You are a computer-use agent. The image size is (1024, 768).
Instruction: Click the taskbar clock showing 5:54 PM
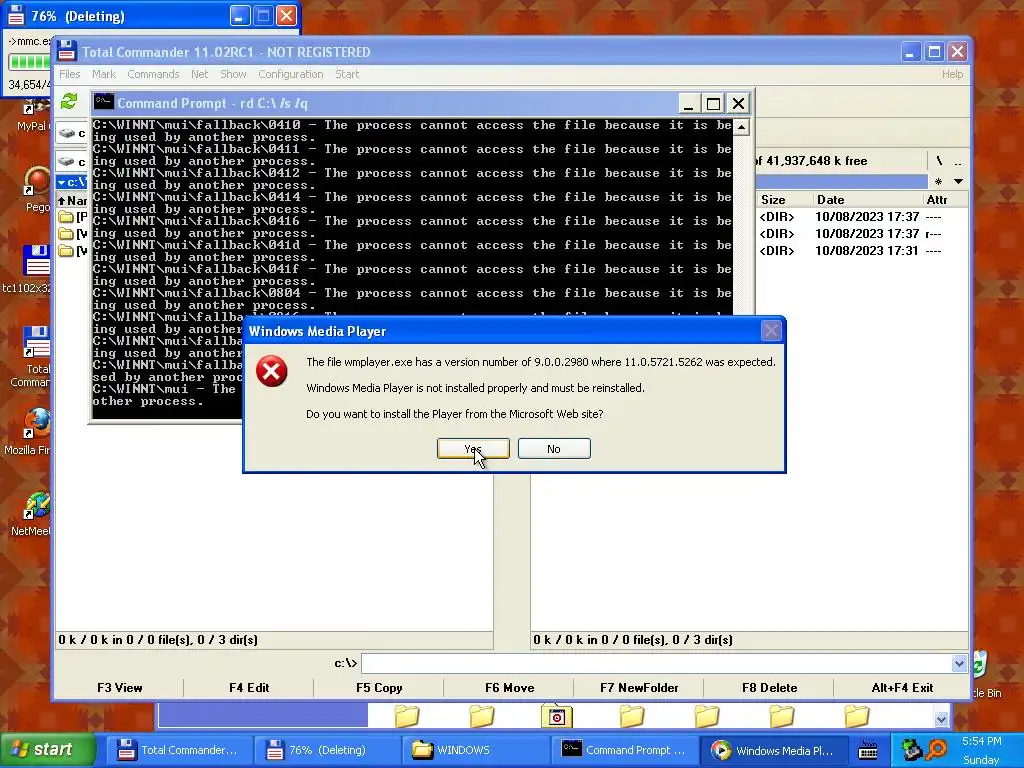[982, 741]
